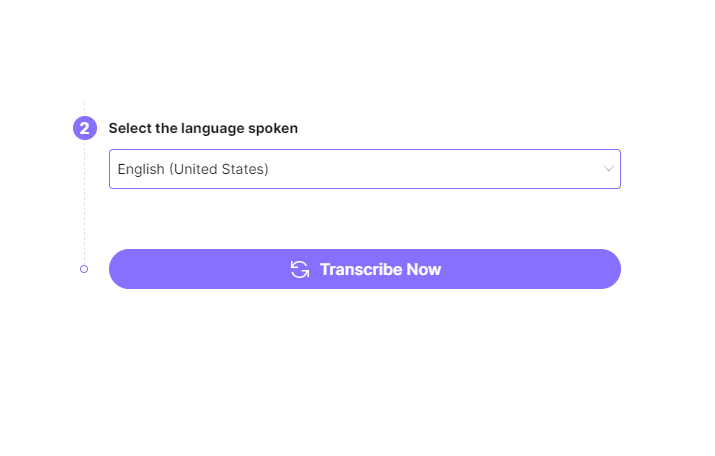This screenshot has height=456, width=715.
Task: Click the sync arrows icon on Transcribe Now
Action: pyautogui.click(x=299, y=269)
